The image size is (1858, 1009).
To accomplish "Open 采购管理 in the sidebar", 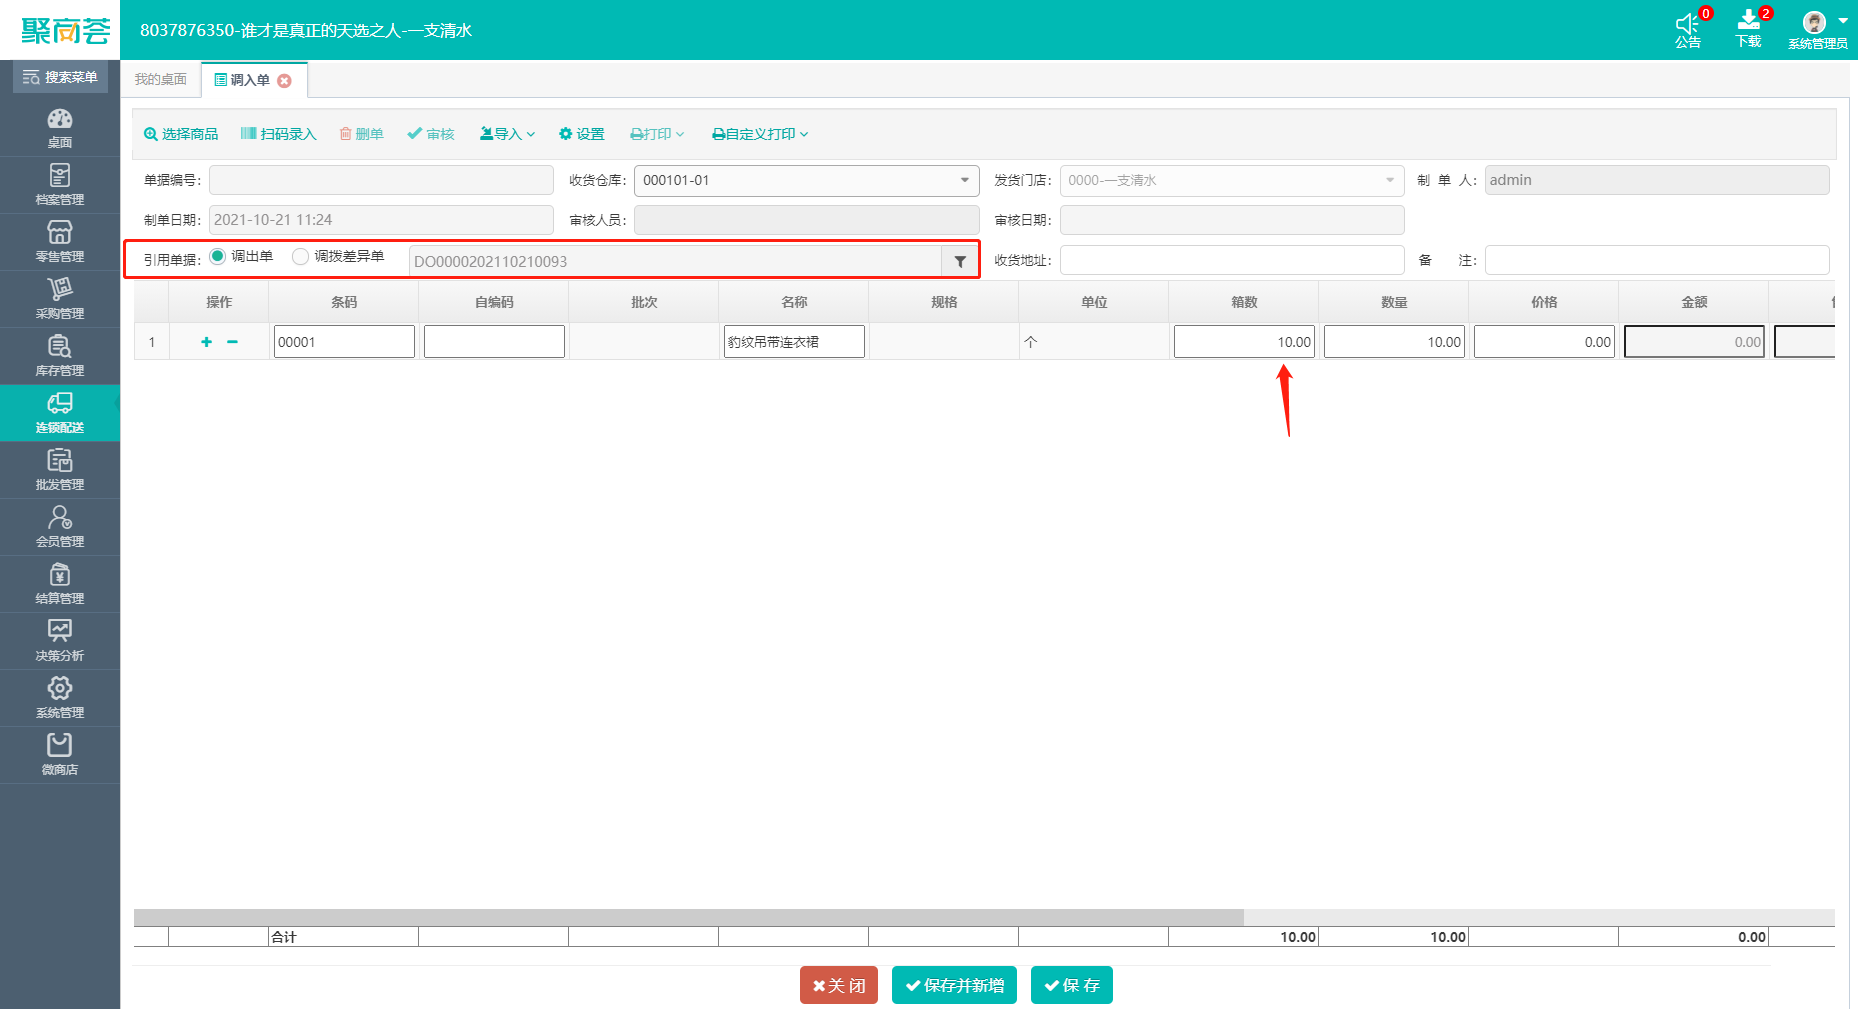I will (x=60, y=299).
